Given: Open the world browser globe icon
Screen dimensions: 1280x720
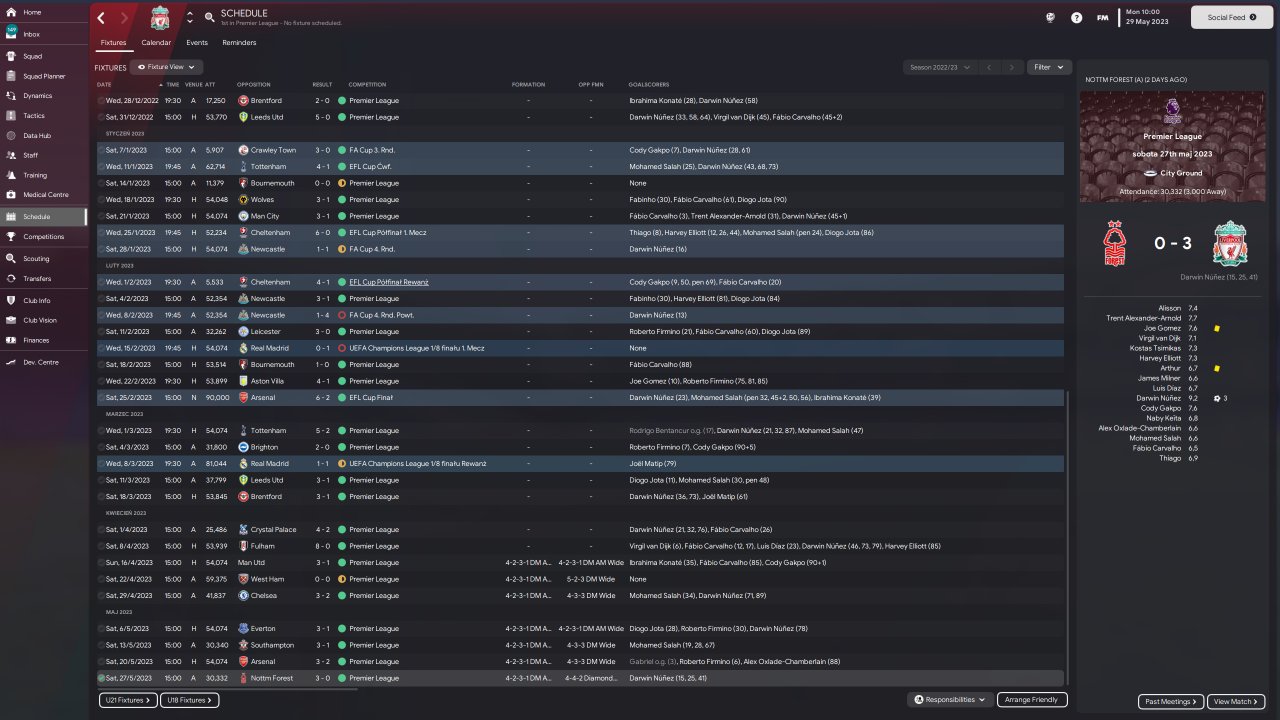Looking at the screenshot, I should coord(1051,17).
